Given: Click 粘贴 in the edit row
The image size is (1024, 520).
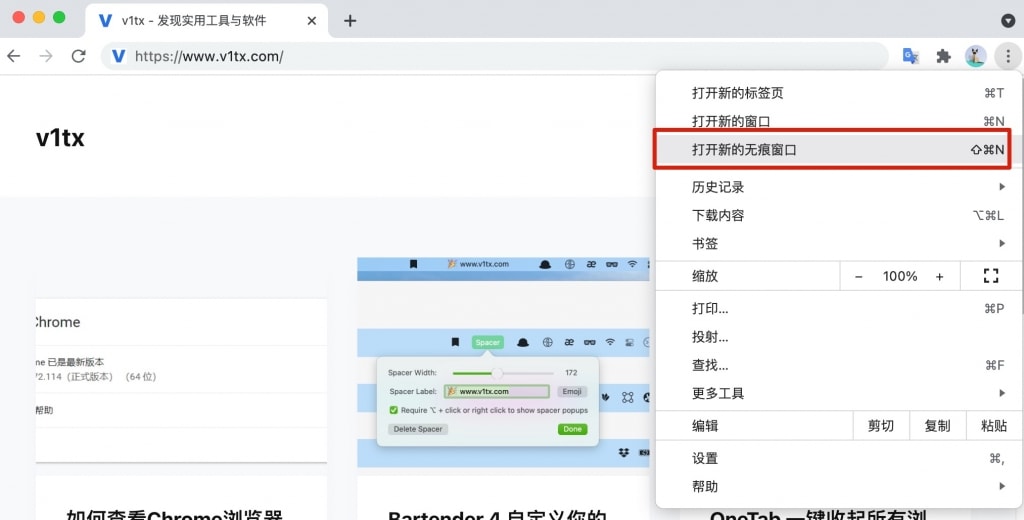Looking at the screenshot, I should coord(994,426).
